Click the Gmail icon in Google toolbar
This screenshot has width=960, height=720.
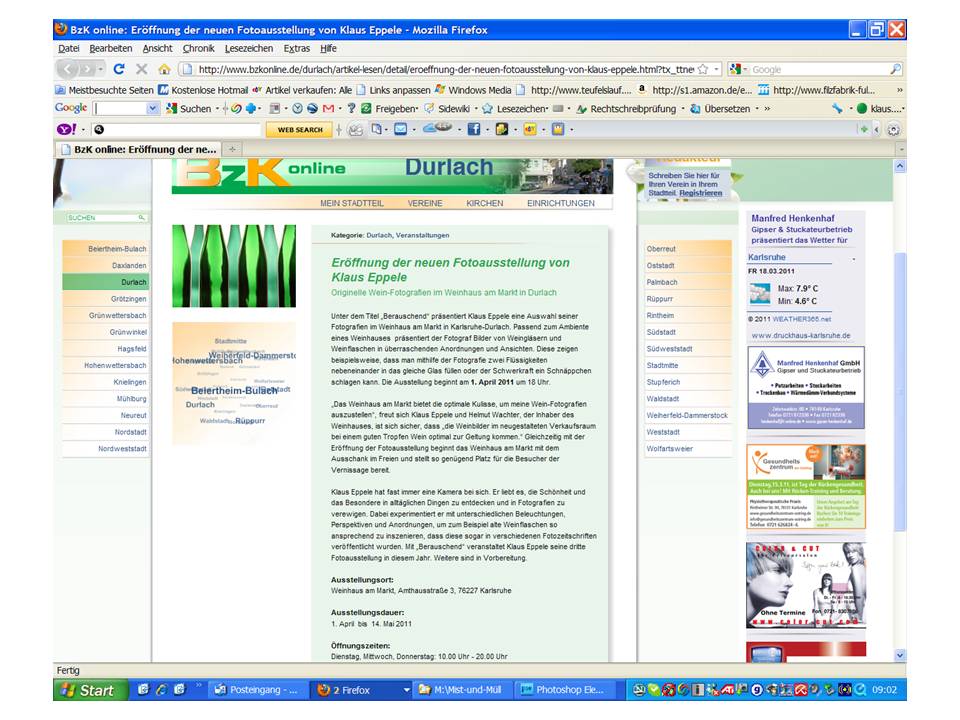coord(329,108)
